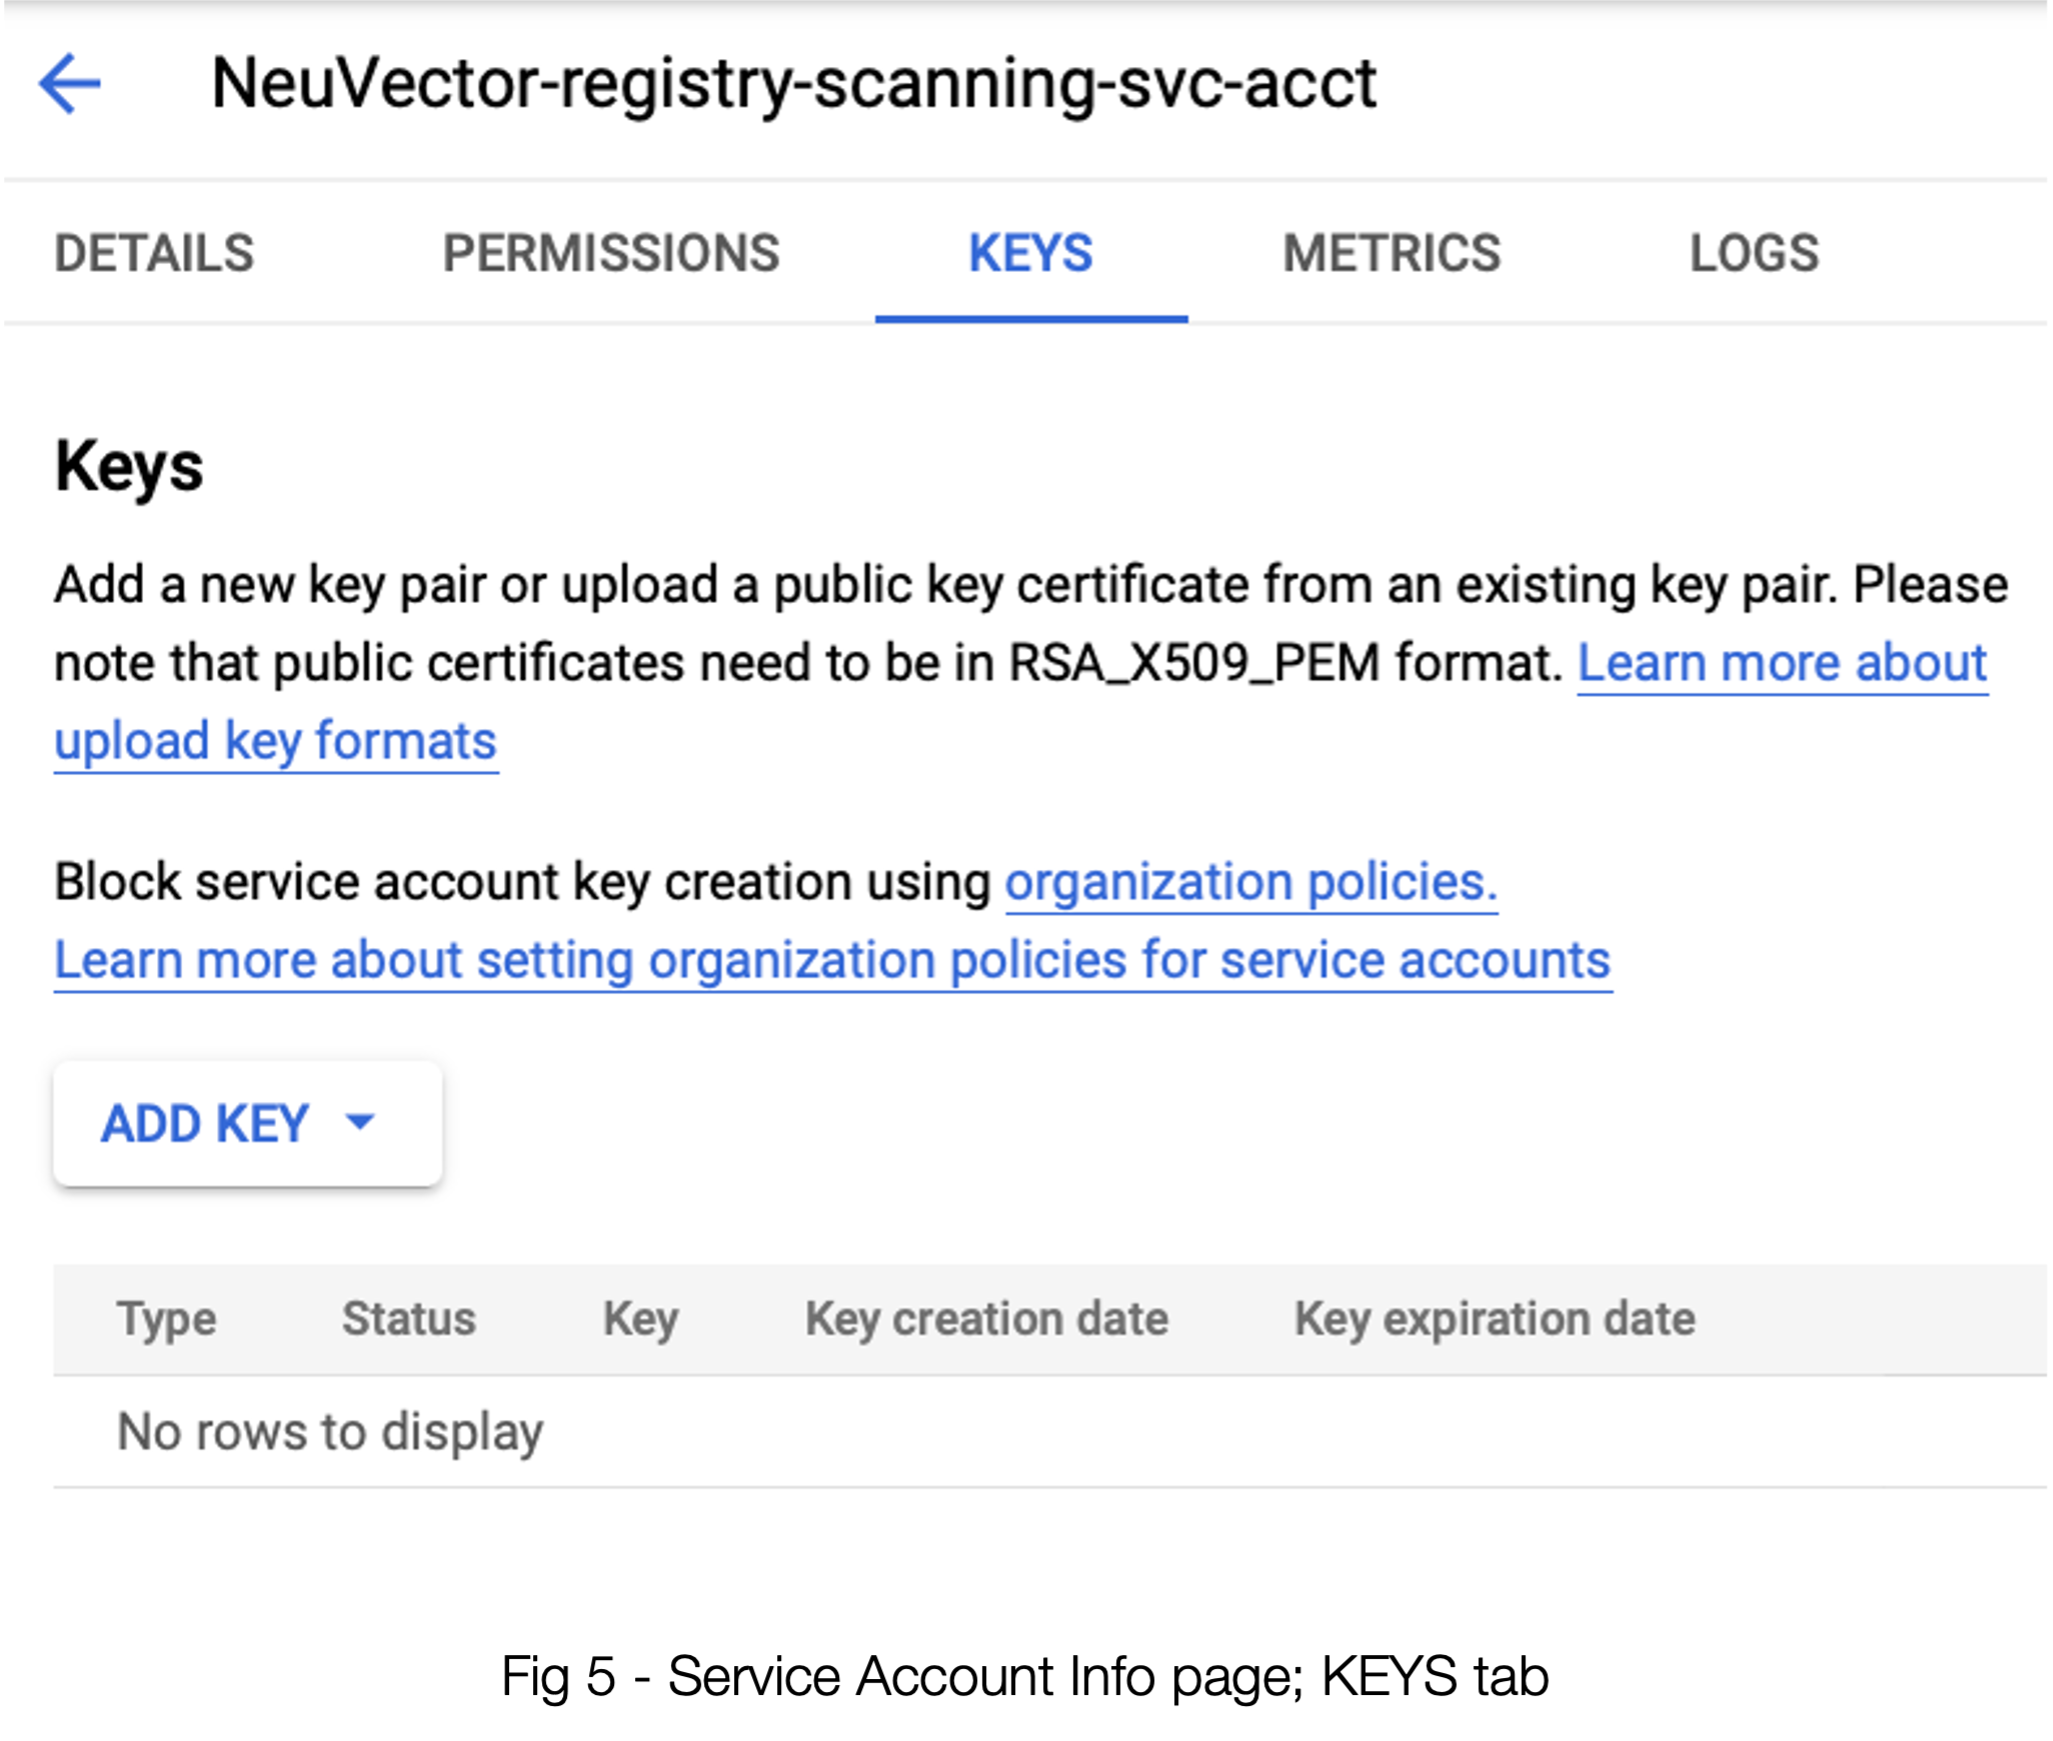Click the Type column header
Screen dimensions: 2053x1741
(166, 1319)
